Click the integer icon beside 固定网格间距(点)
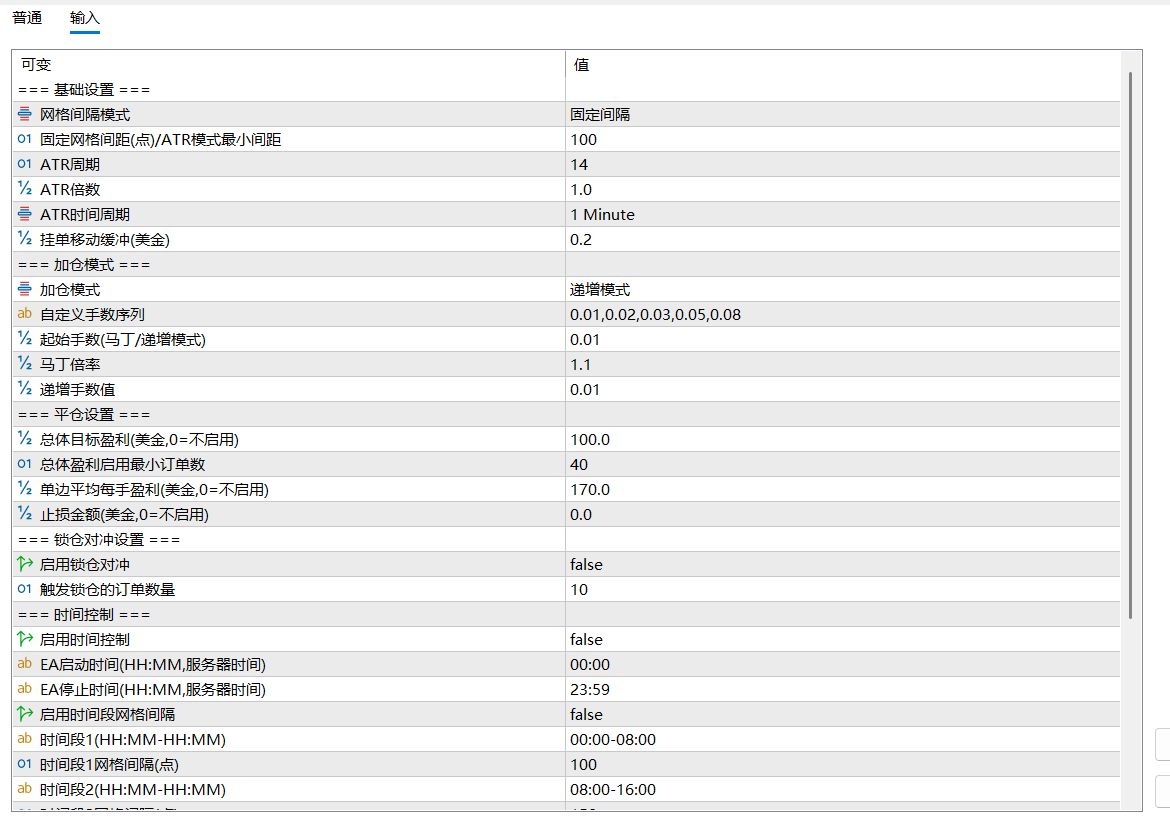The width and height of the screenshot is (1170, 829). 25,139
